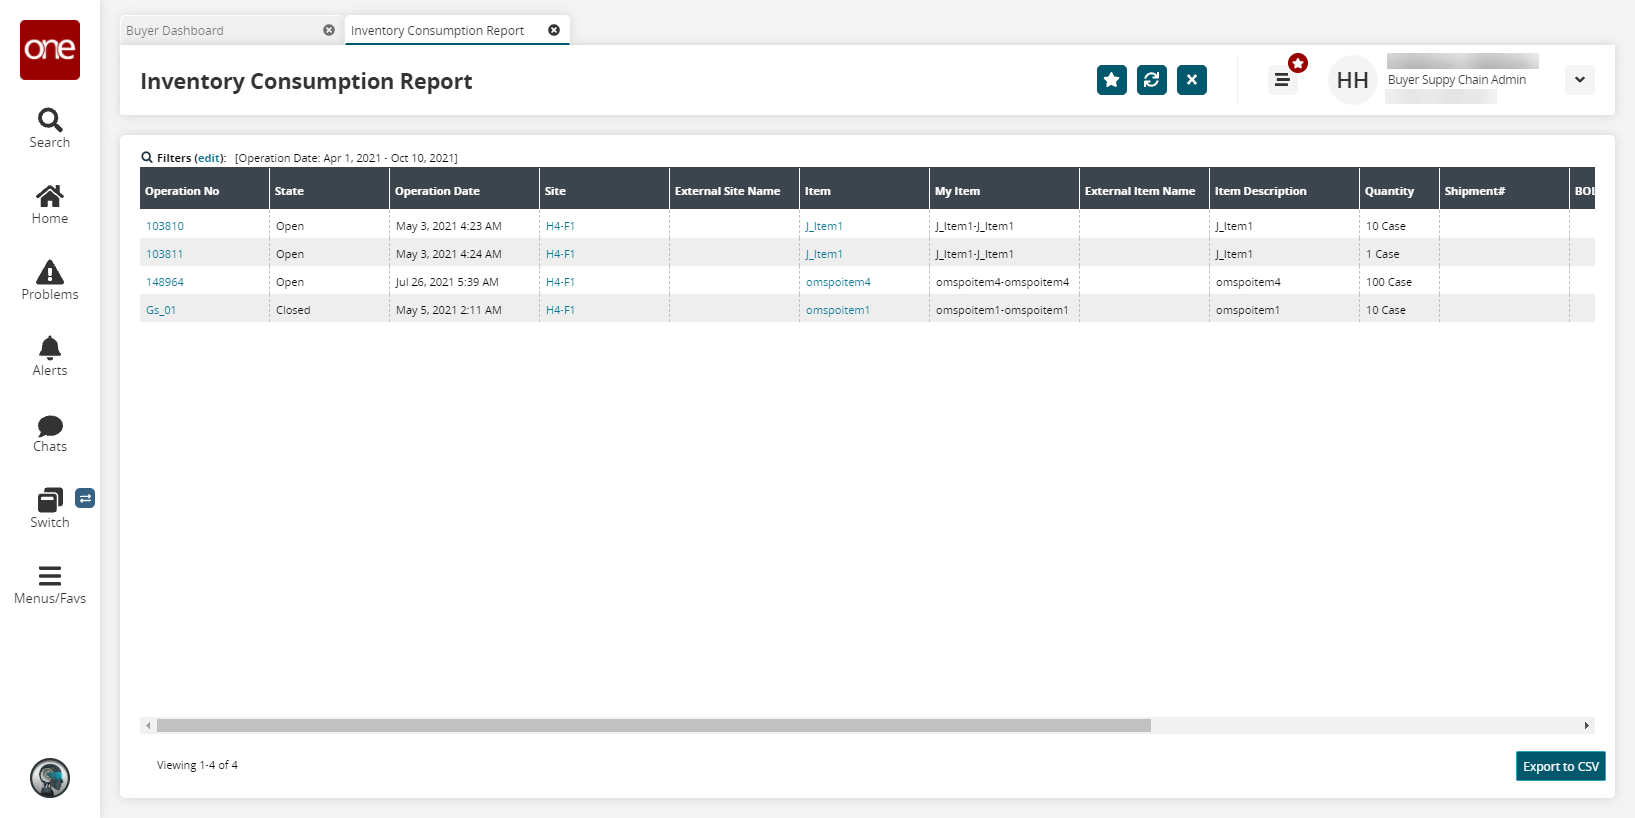
Task: Open the Menus/Favs hamburger menu
Action: [50, 576]
